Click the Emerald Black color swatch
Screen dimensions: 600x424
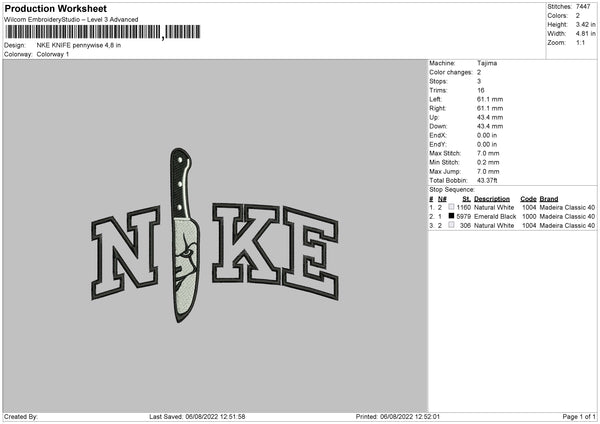[x=451, y=216]
